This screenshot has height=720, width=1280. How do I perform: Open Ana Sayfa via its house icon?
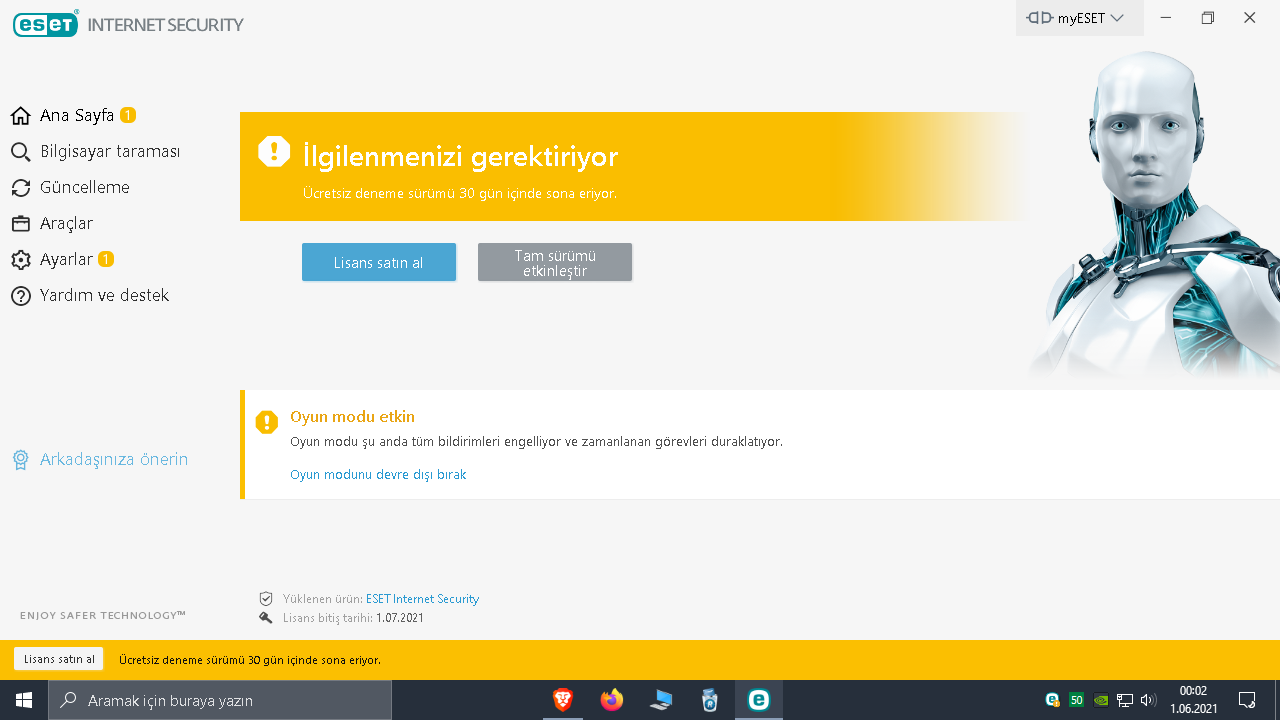[x=20, y=116]
